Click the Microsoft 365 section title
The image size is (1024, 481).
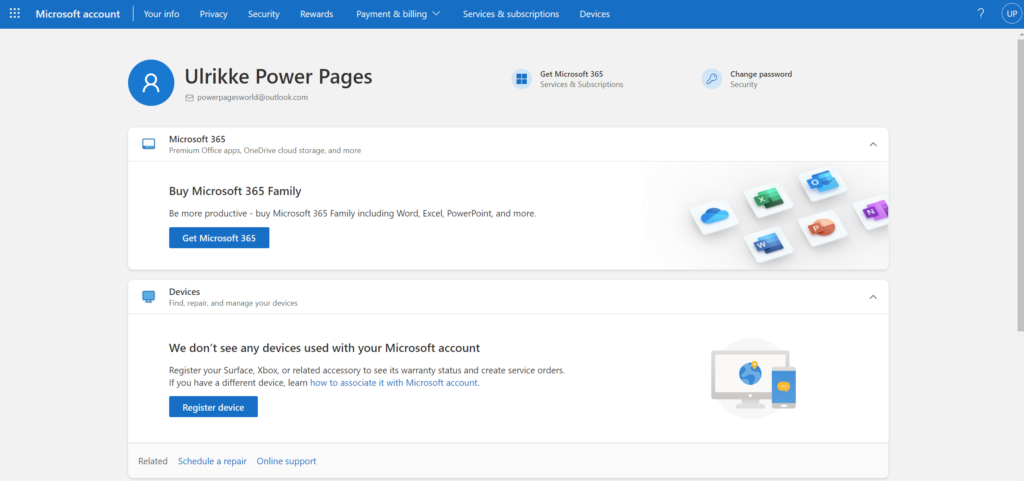click(197, 139)
